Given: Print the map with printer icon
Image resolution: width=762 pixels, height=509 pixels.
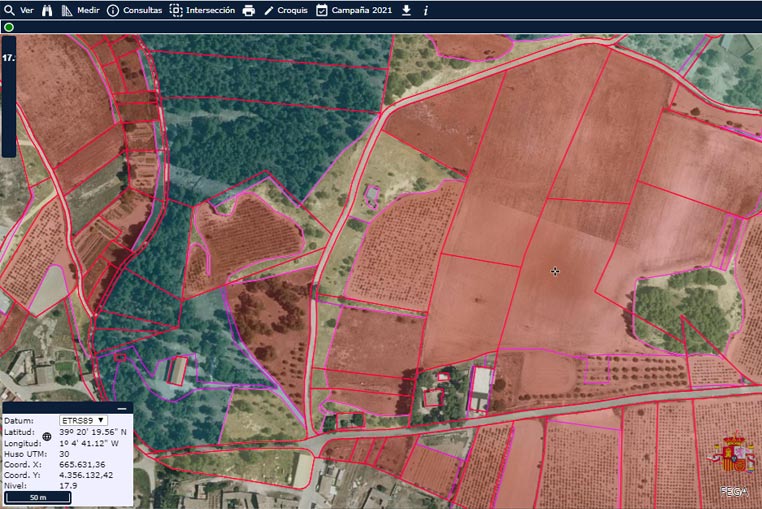Looking at the screenshot, I should click(x=249, y=10).
